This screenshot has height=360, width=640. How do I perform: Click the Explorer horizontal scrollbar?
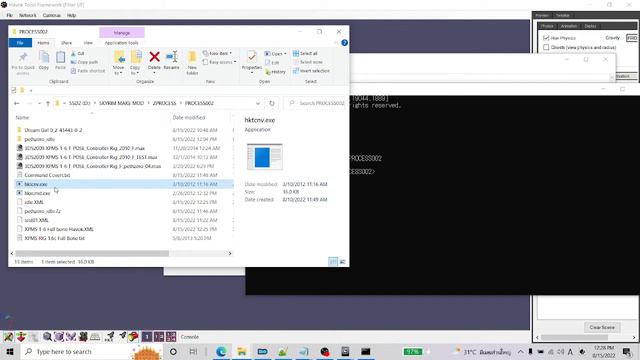pyautogui.click(x=92, y=253)
